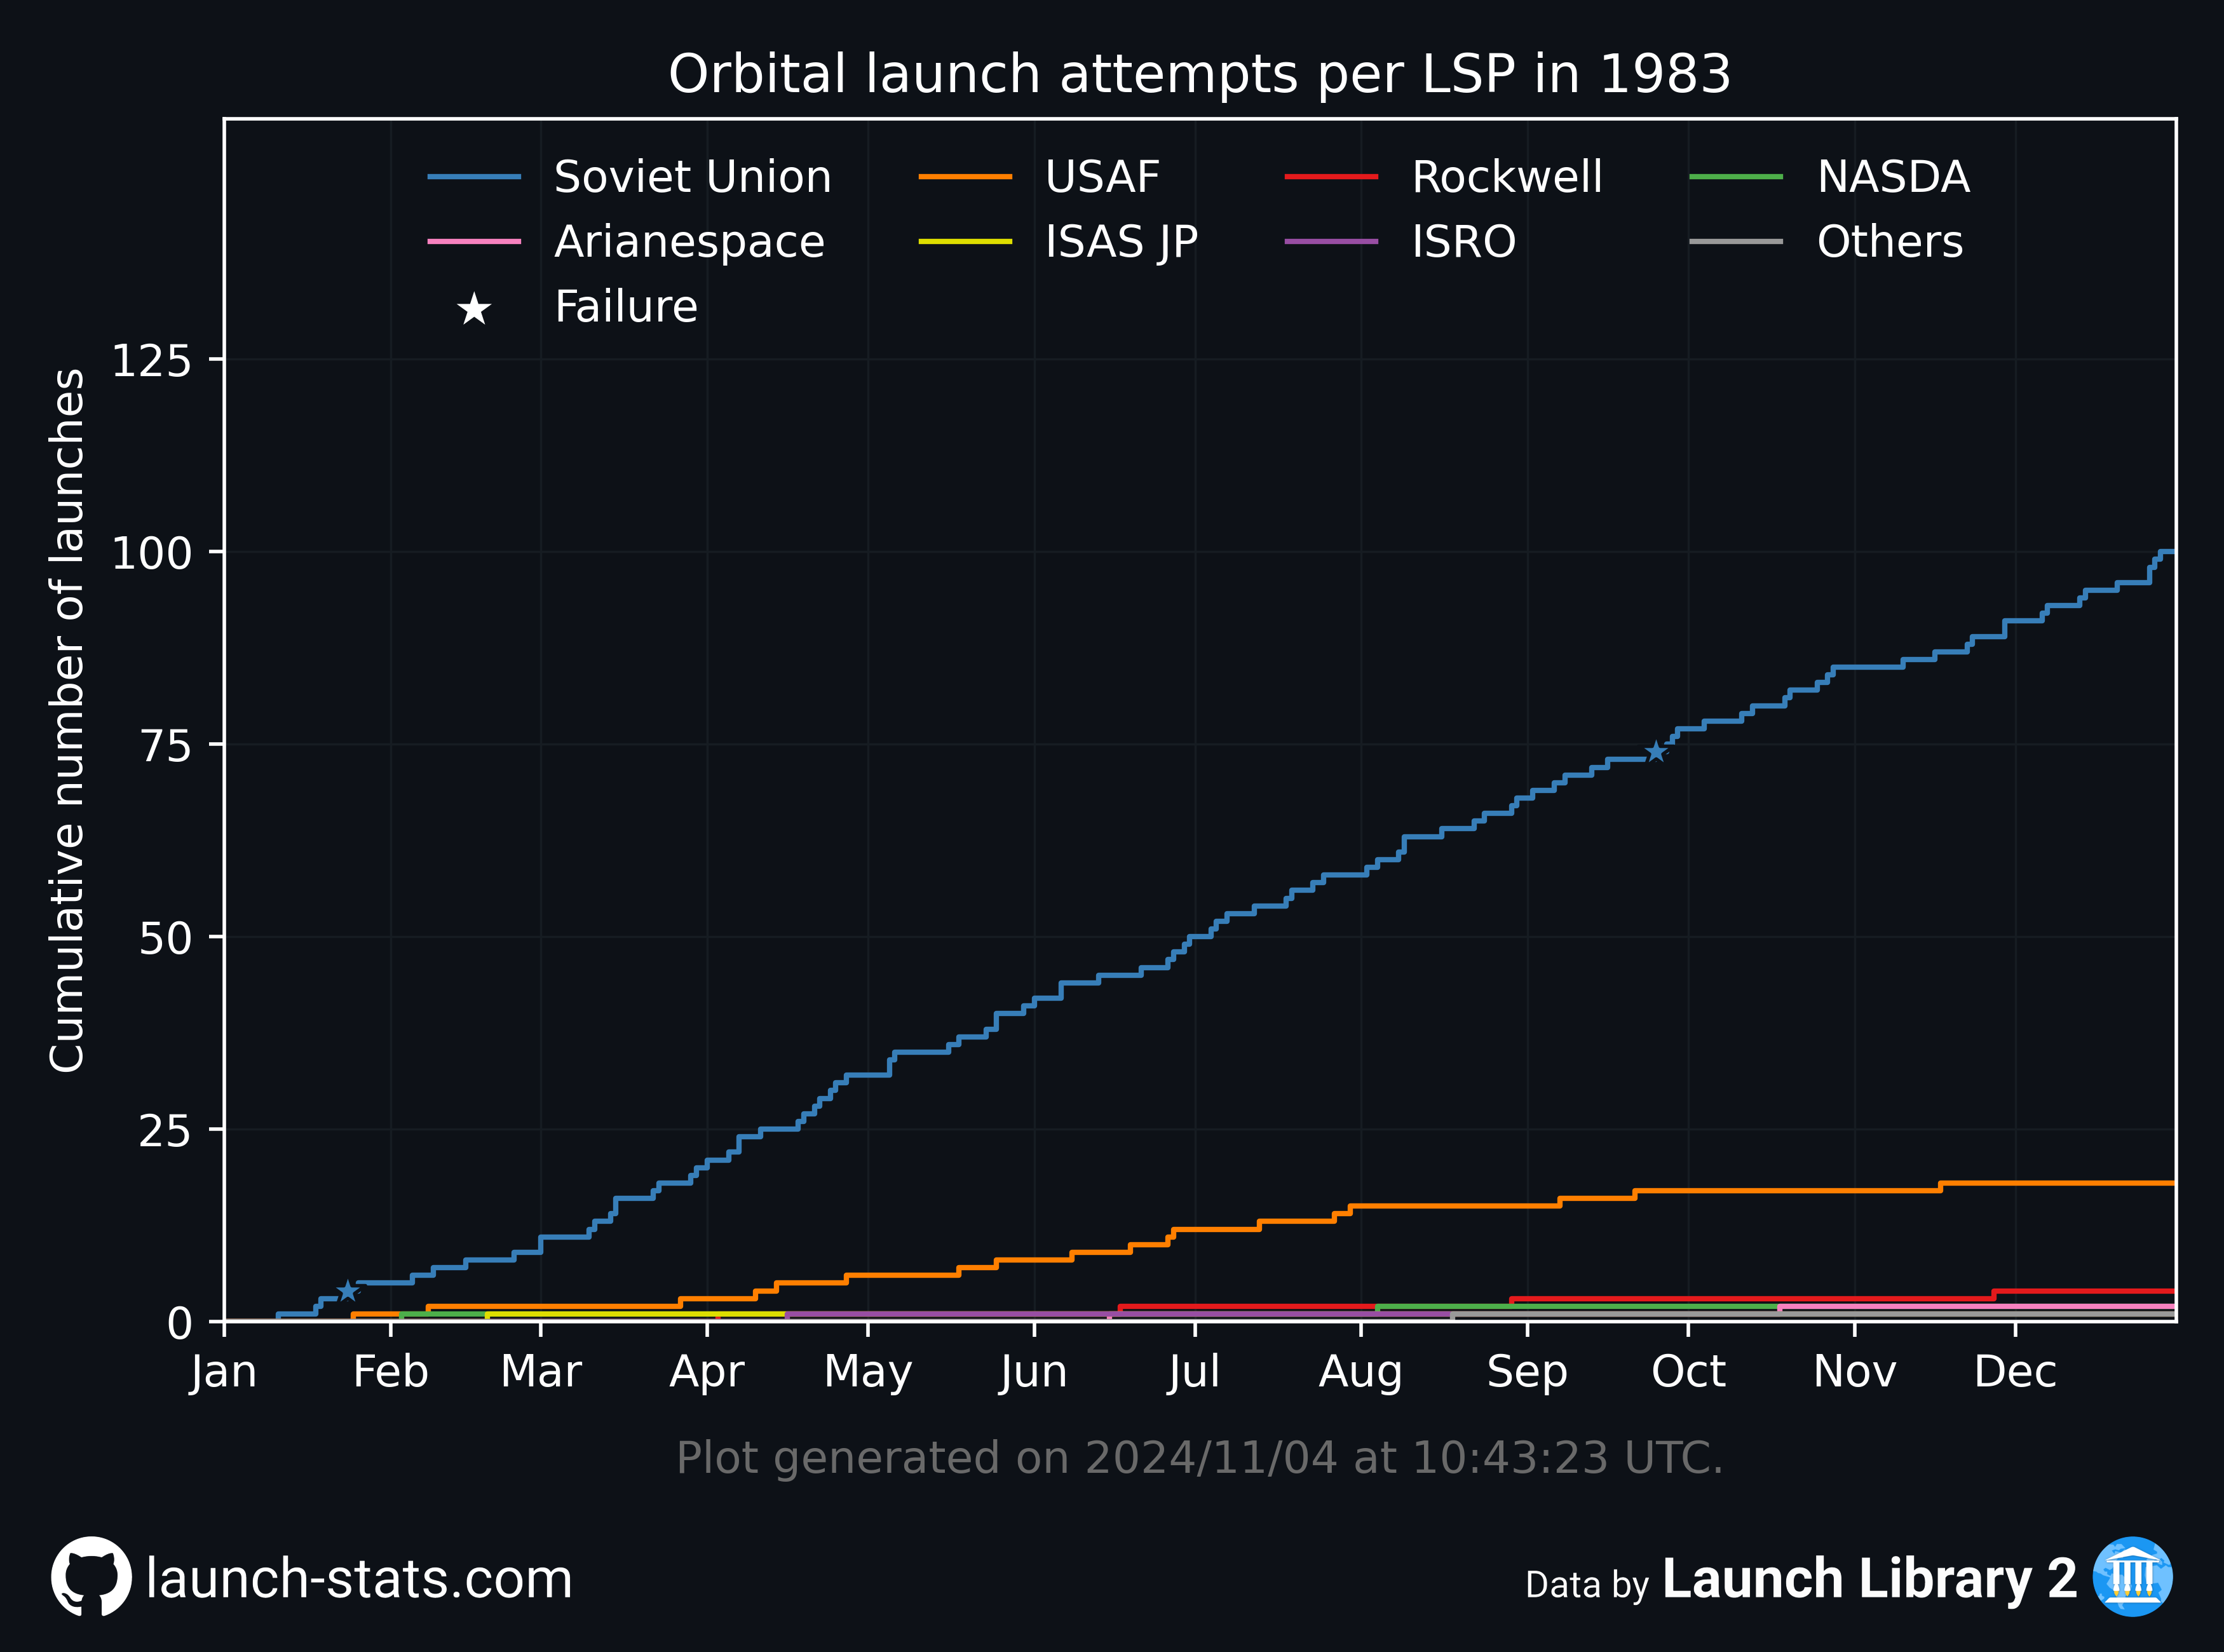The width and height of the screenshot is (2224, 1652).
Task: Click the Oct x-axis label
Action: pos(1687,1371)
